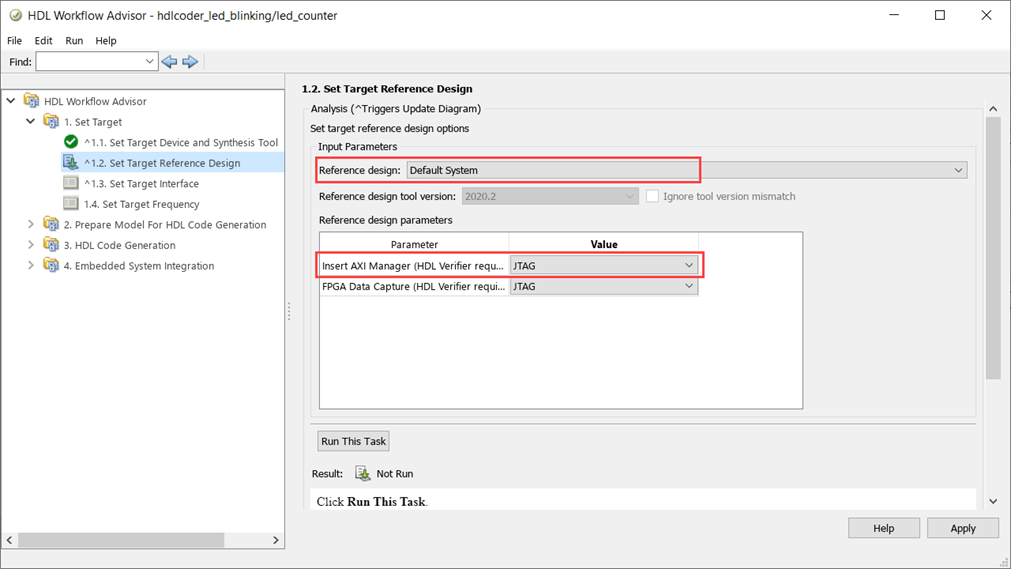Click the Set Target Frequency task icon
This screenshot has height=569, width=1011.
[71, 204]
